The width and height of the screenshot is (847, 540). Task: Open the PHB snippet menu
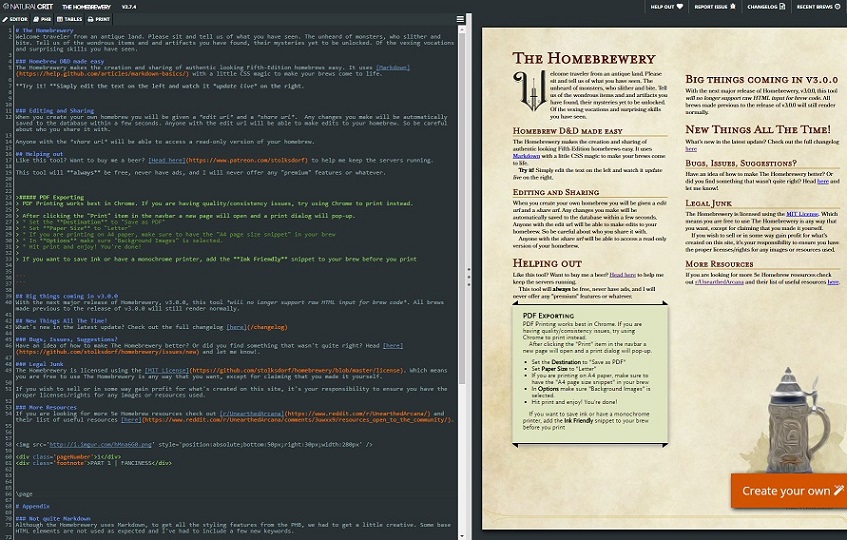[x=42, y=19]
